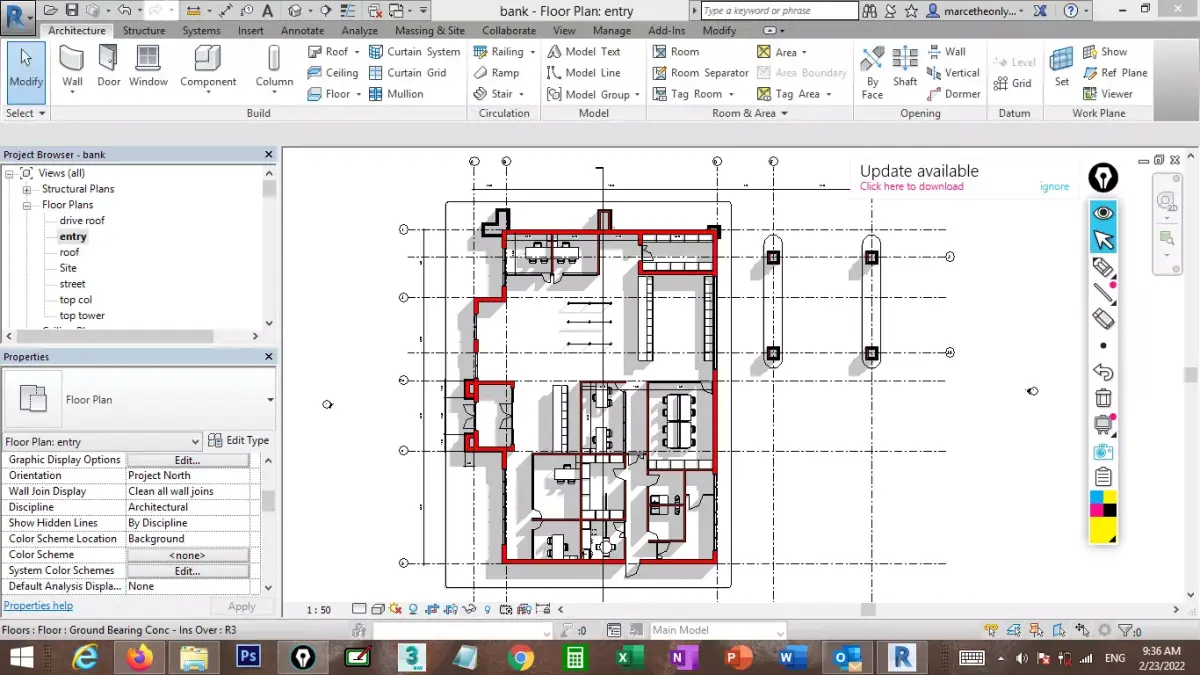This screenshot has height=675, width=1200.
Task: Collapse the Views (all) tree node
Action: 9,173
